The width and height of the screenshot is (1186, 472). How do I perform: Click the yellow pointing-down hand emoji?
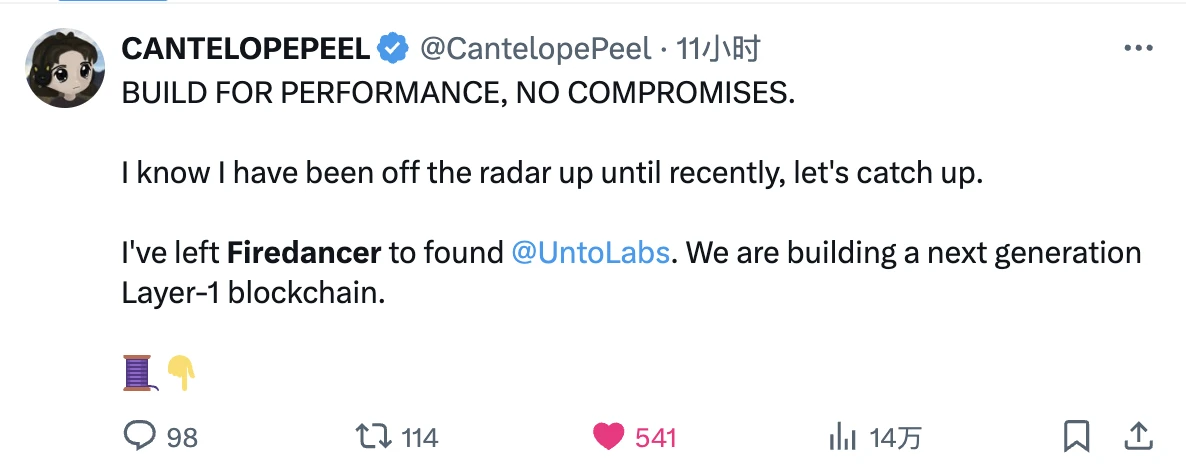pyautogui.click(x=181, y=373)
